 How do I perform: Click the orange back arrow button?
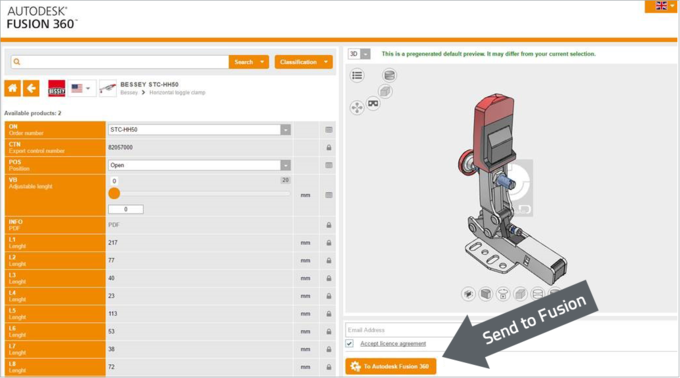[x=31, y=88]
